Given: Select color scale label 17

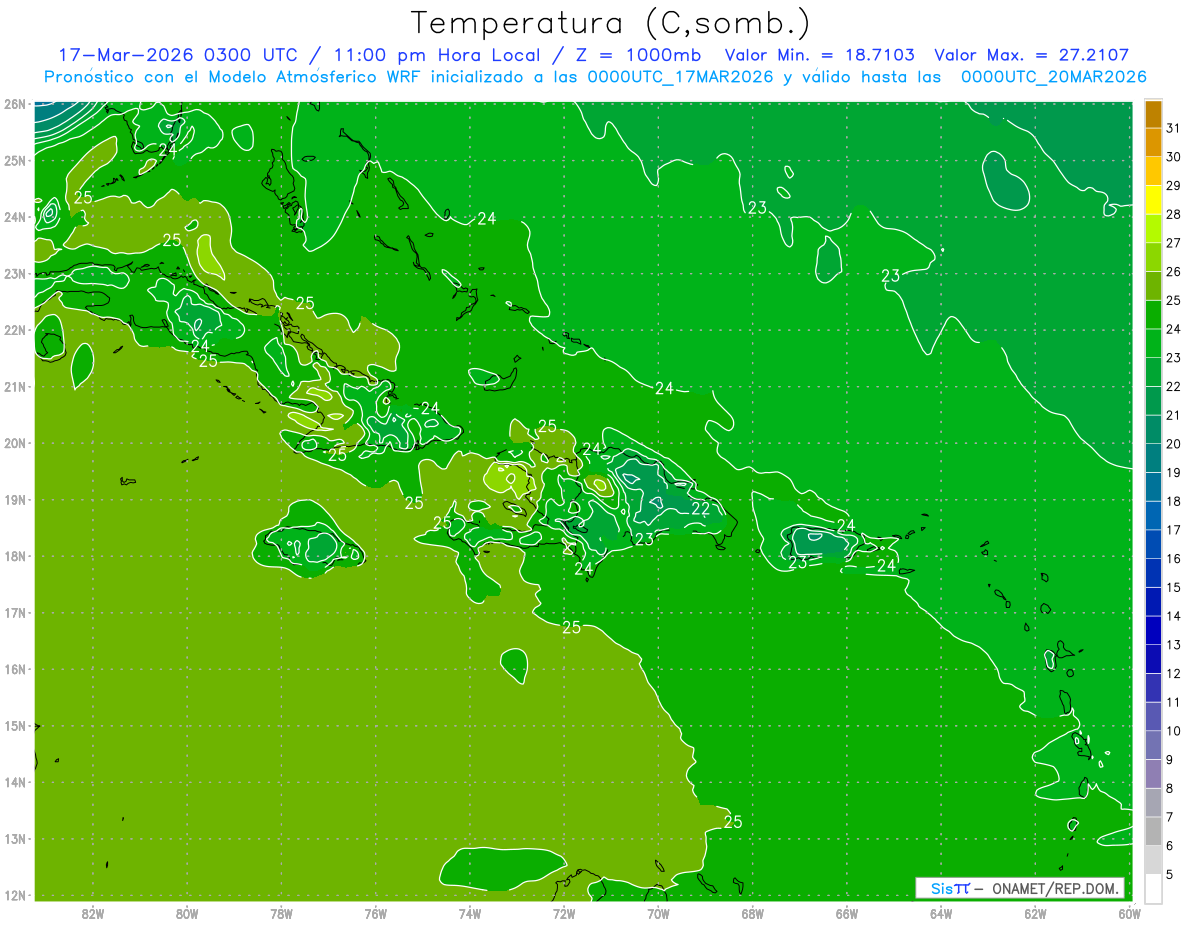Looking at the screenshot, I should click(1173, 530).
